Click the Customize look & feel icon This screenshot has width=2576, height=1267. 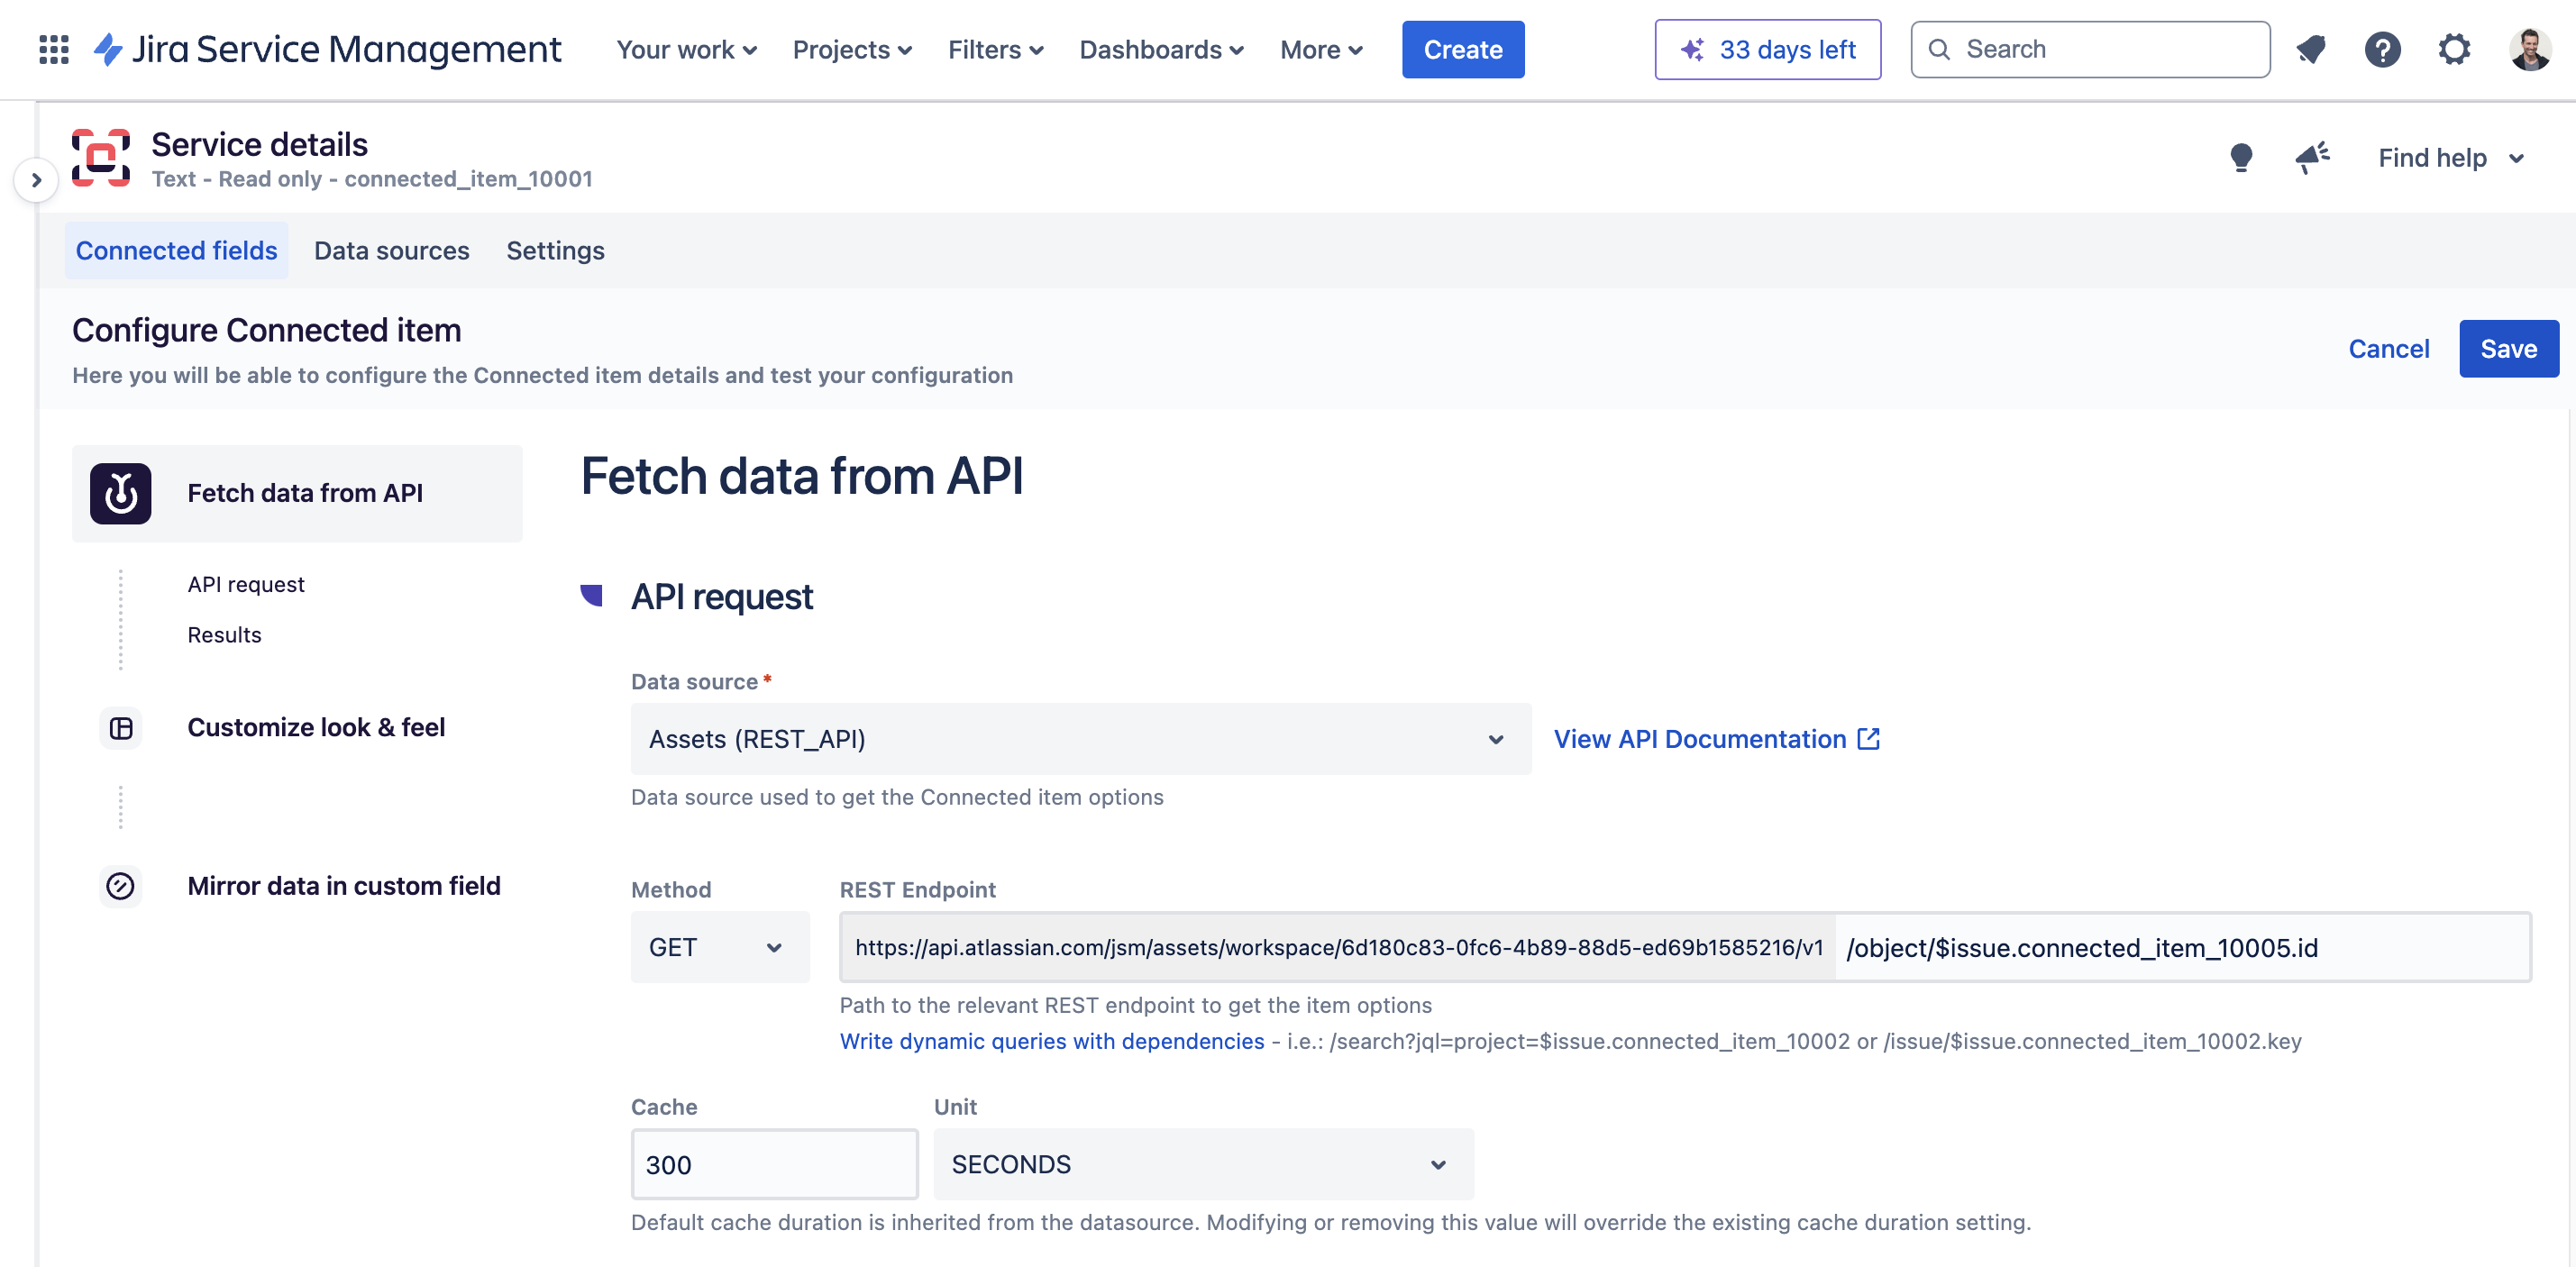[121, 728]
